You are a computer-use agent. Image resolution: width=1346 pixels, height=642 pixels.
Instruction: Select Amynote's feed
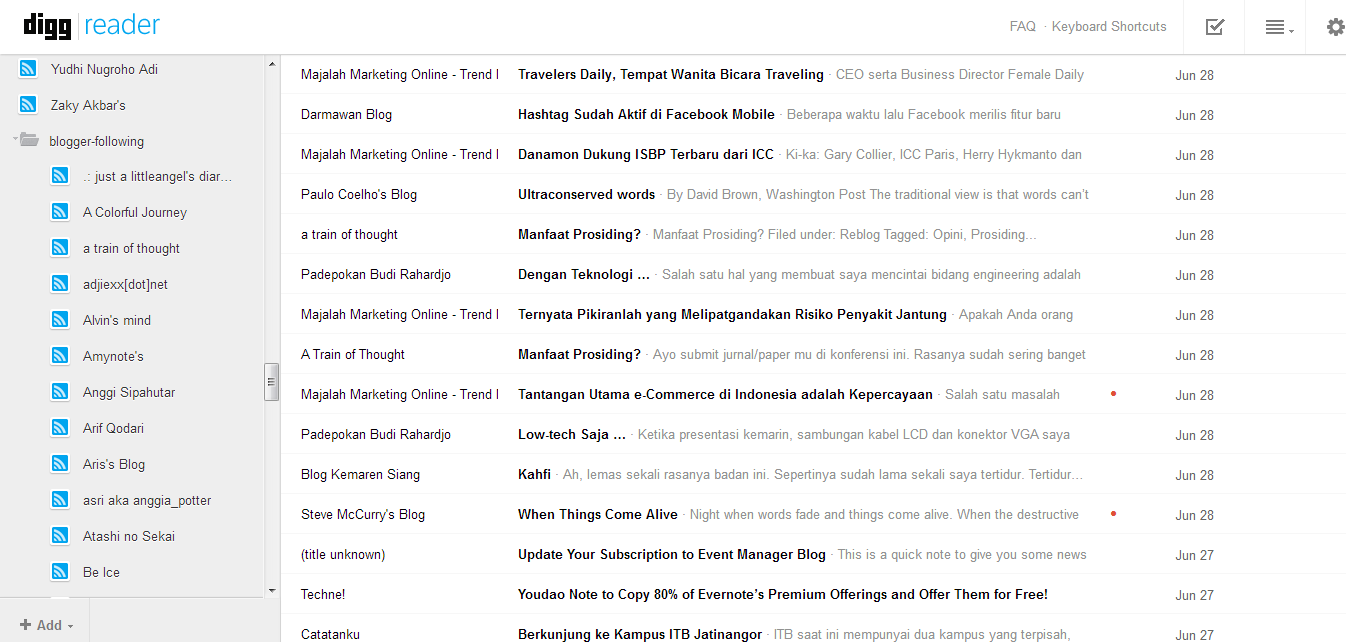[113, 356]
